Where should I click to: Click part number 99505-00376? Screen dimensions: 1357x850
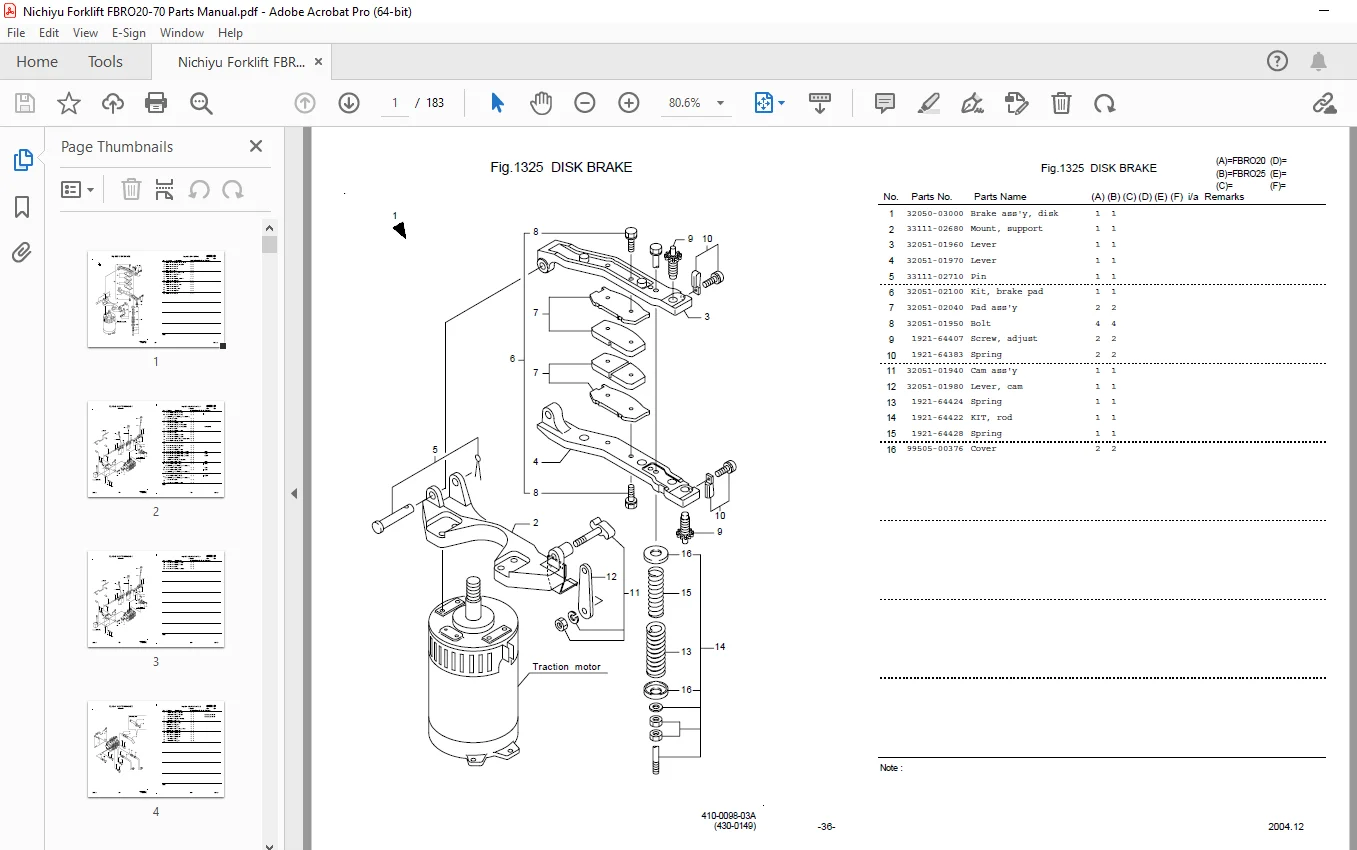click(935, 449)
